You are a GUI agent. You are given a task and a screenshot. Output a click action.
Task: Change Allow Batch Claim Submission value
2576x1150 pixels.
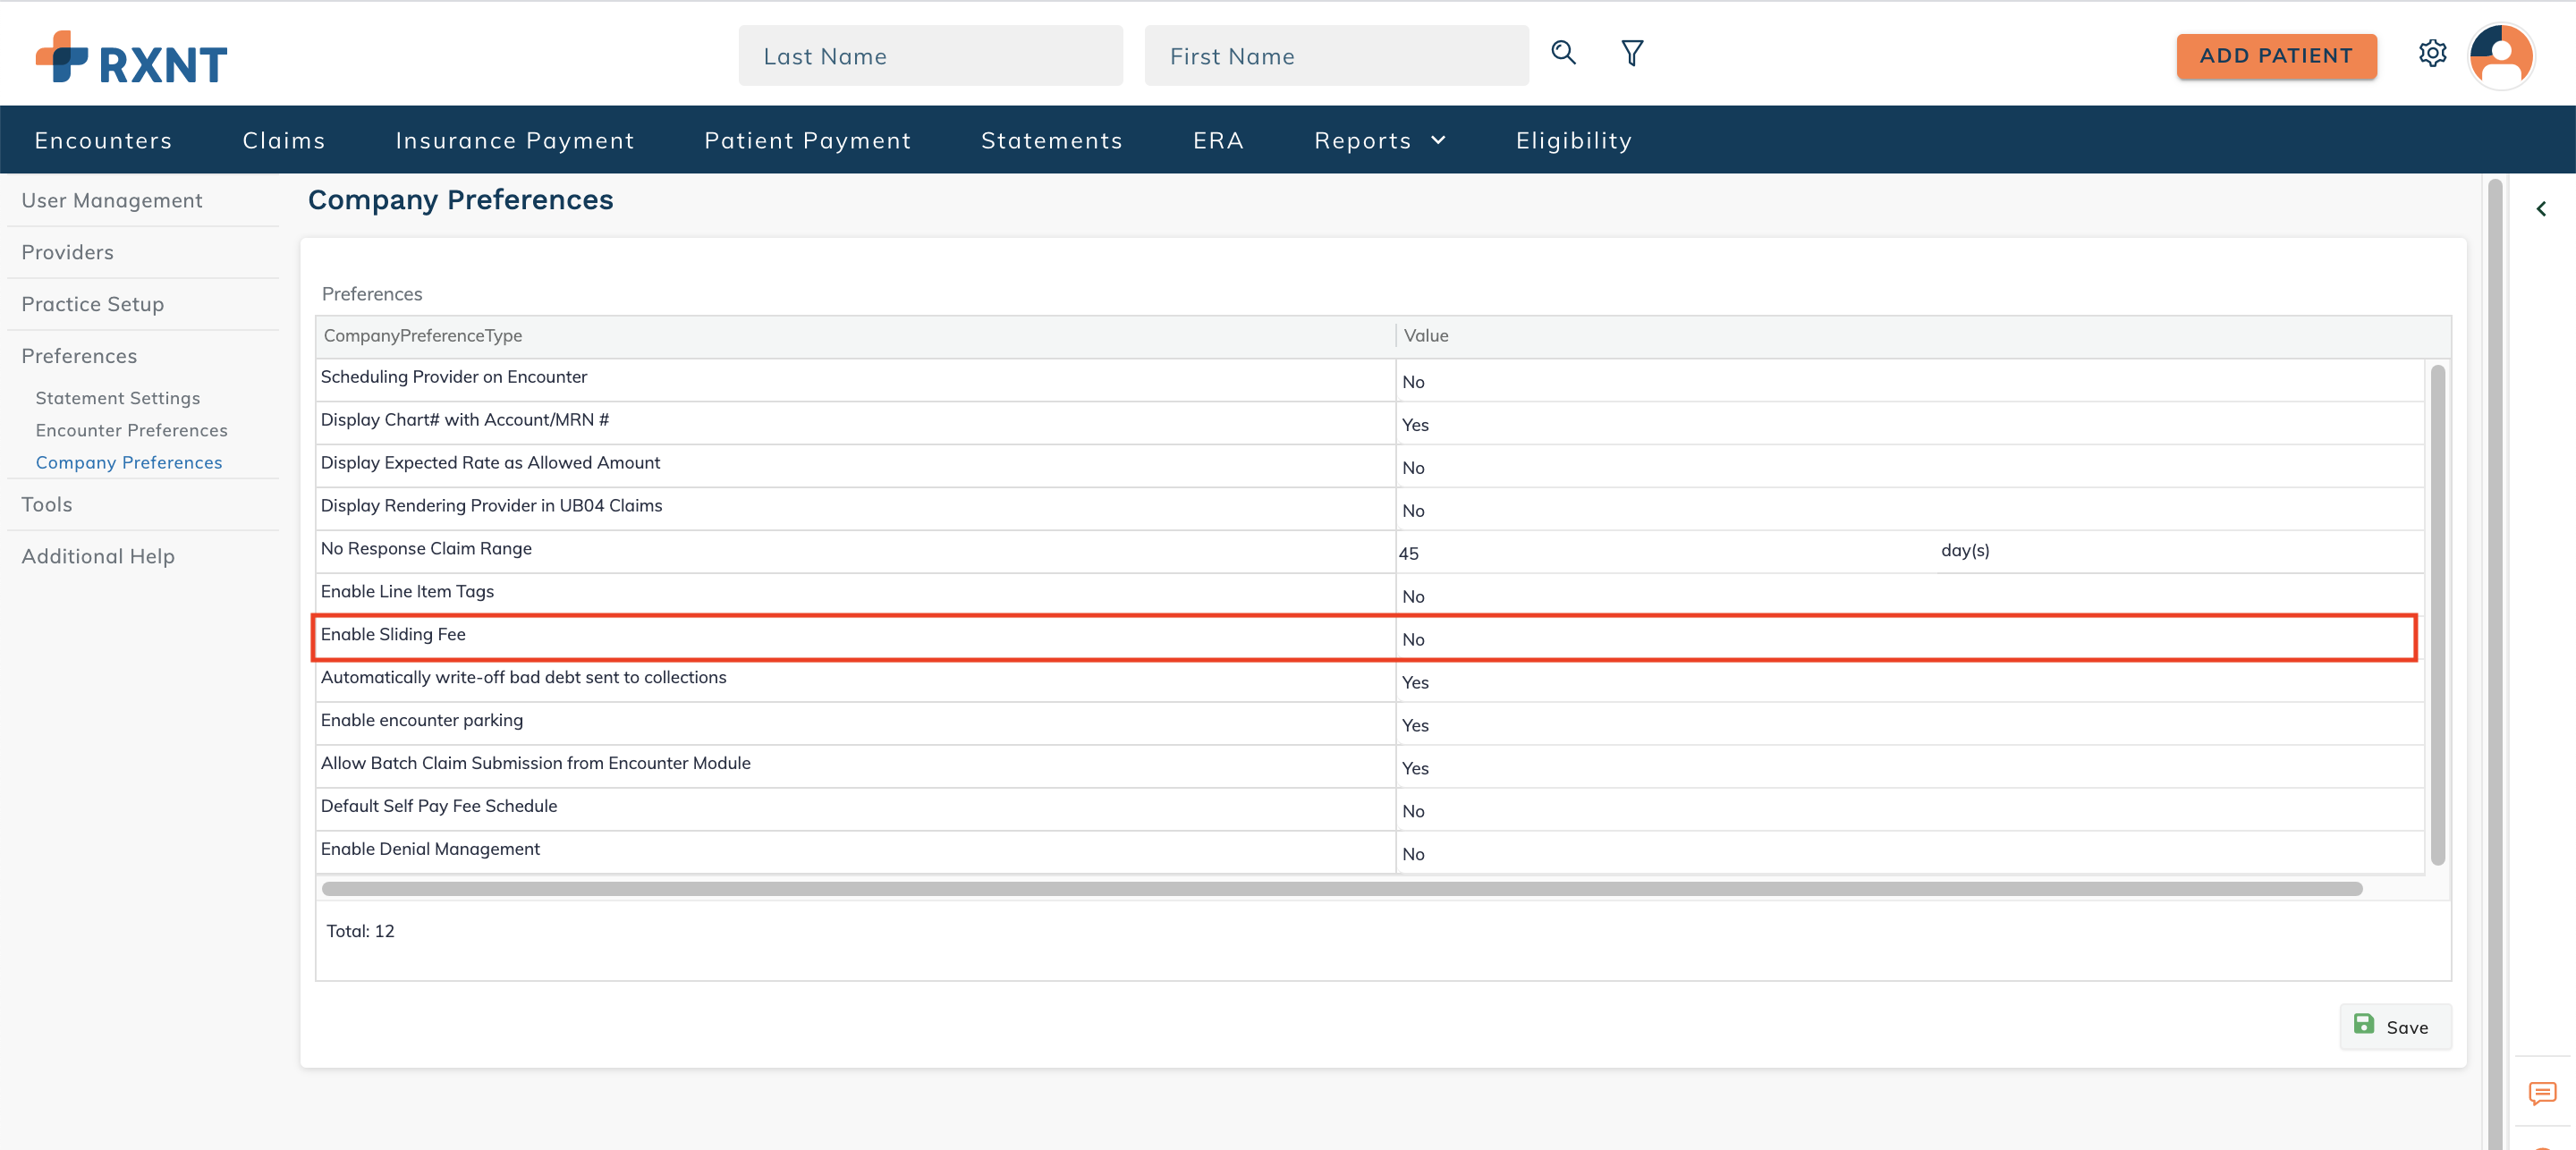click(x=1909, y=768)
